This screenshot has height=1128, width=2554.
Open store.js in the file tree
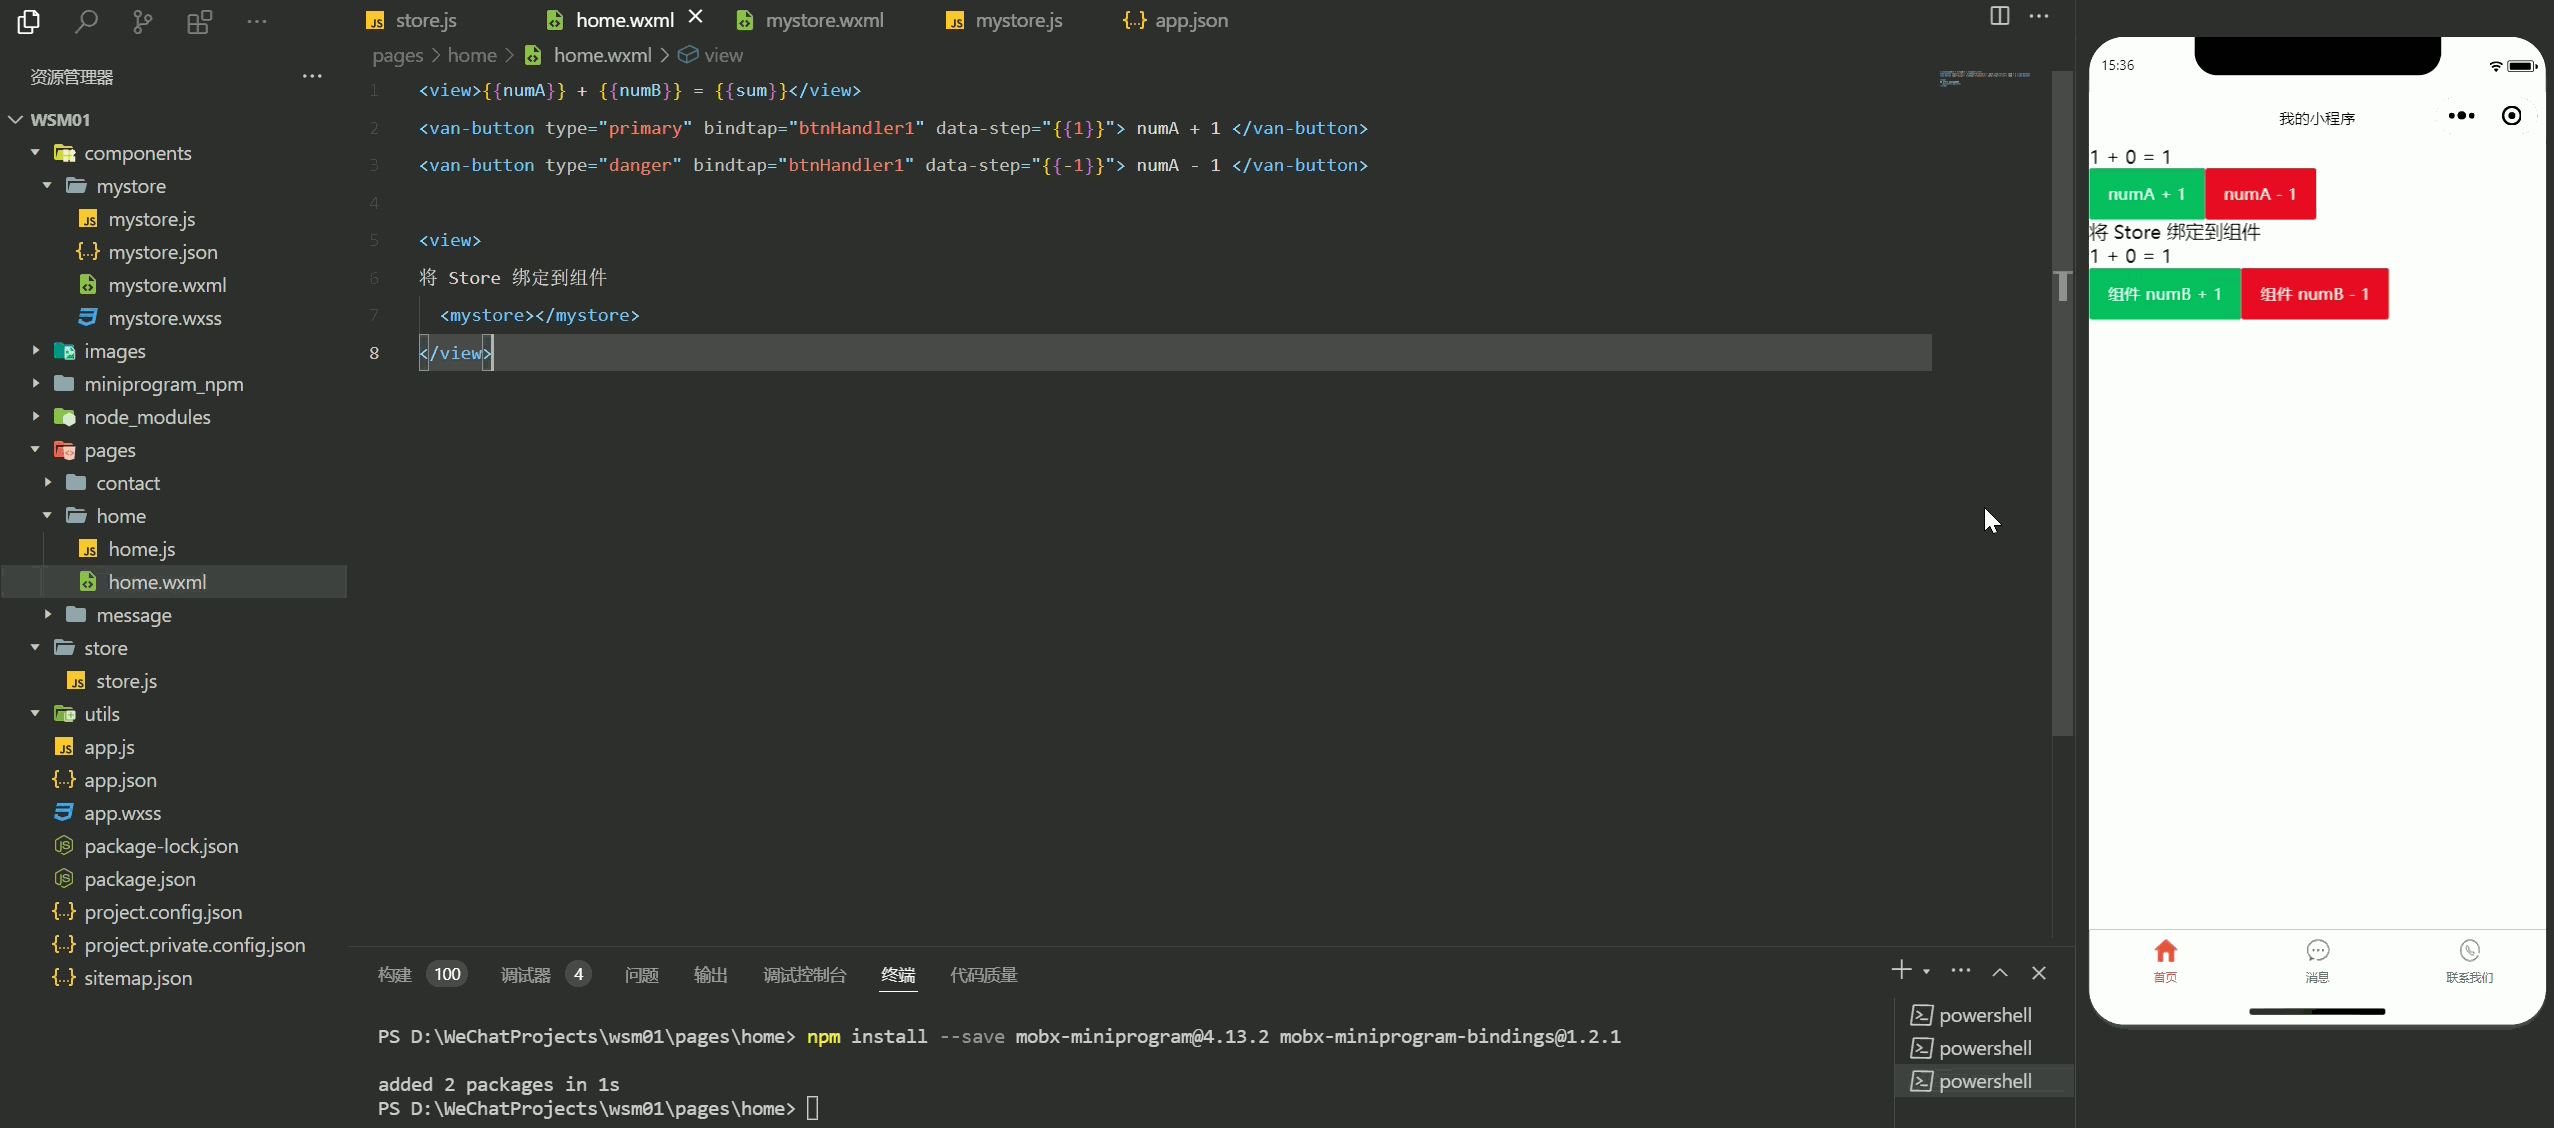pyautogui.click(x=126, y=681)
